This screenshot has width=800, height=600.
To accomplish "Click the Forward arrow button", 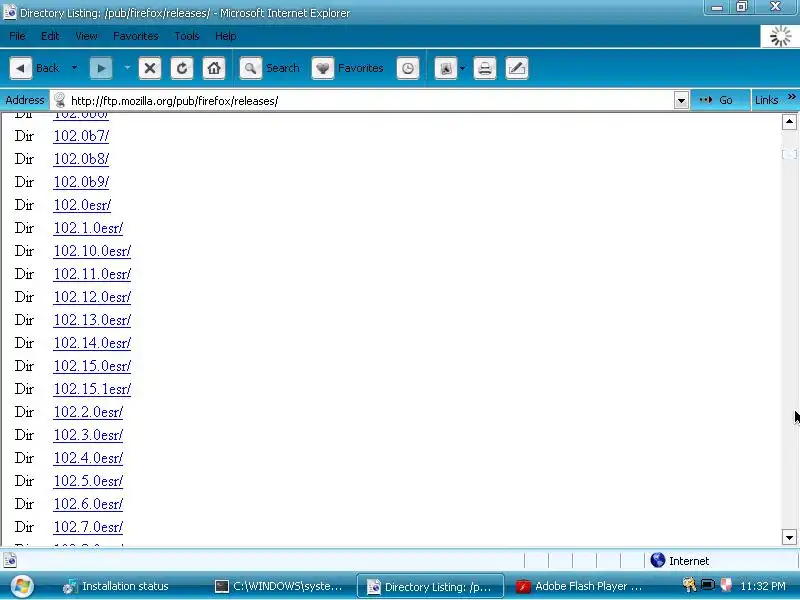I will (x=101, y=68).
